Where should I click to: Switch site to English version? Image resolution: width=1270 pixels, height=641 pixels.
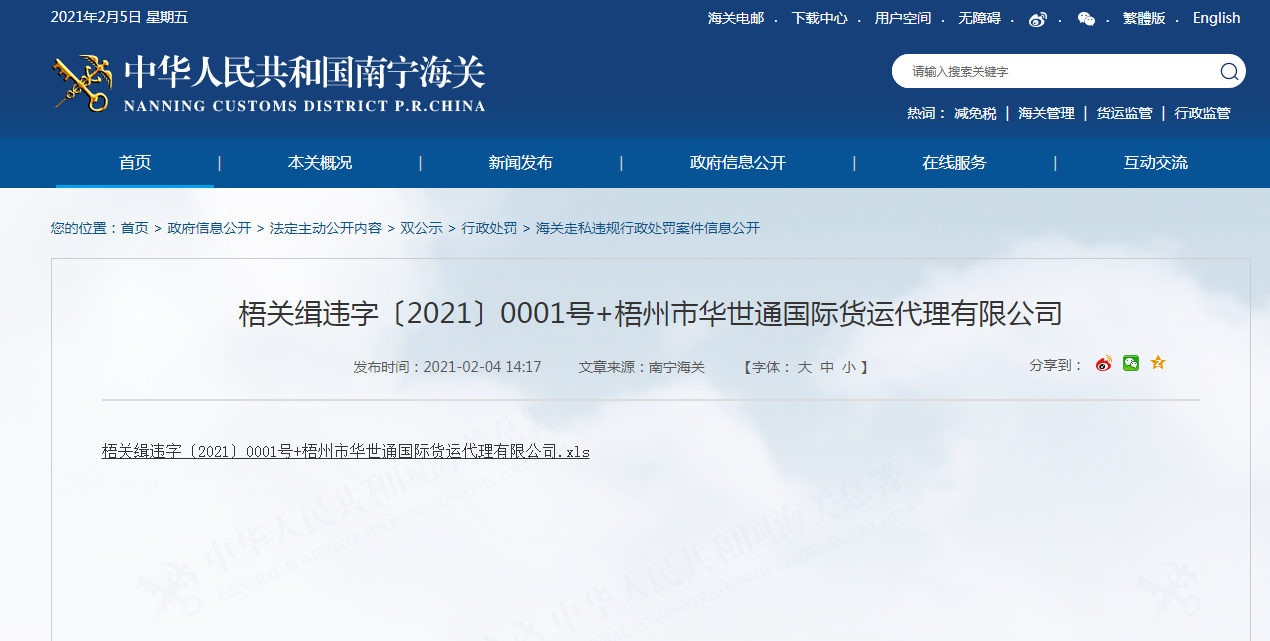1216,18
